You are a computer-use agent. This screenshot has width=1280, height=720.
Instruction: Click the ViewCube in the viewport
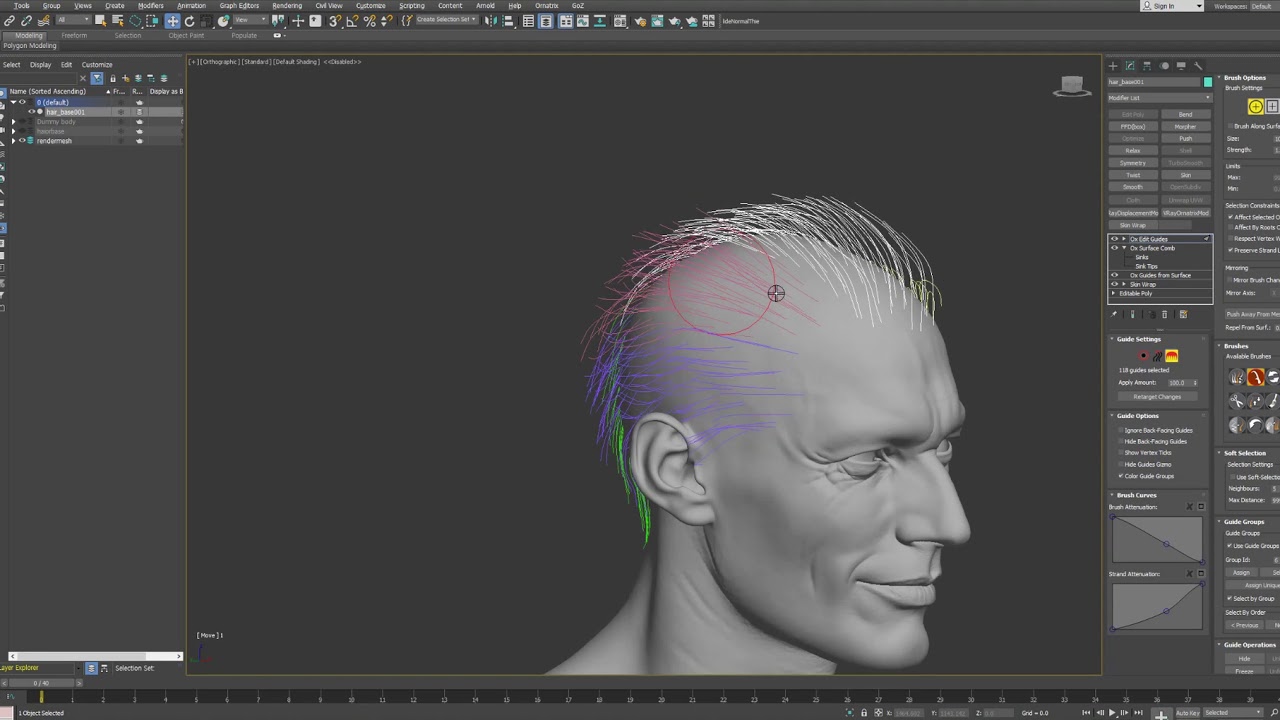pos(1072,86)
